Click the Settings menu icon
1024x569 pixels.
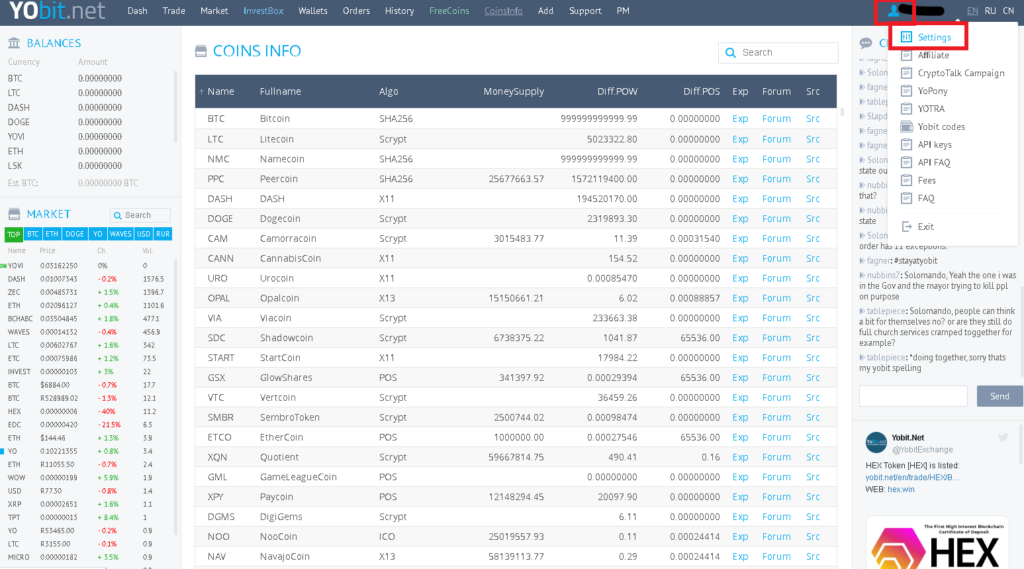[906, 37]
